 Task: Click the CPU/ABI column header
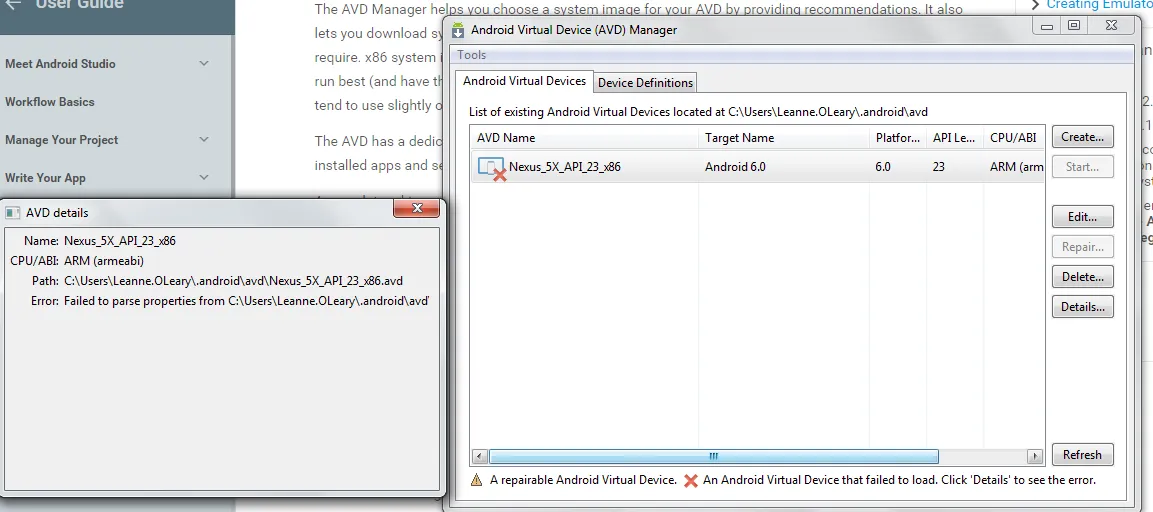1013,138
